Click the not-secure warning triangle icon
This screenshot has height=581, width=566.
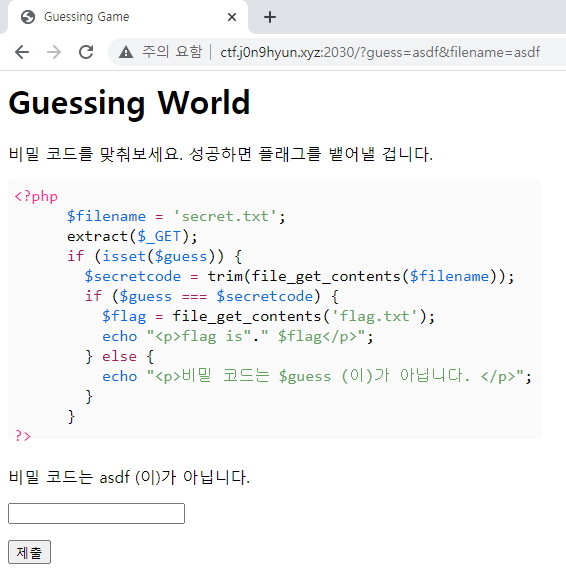click(126, 52)
